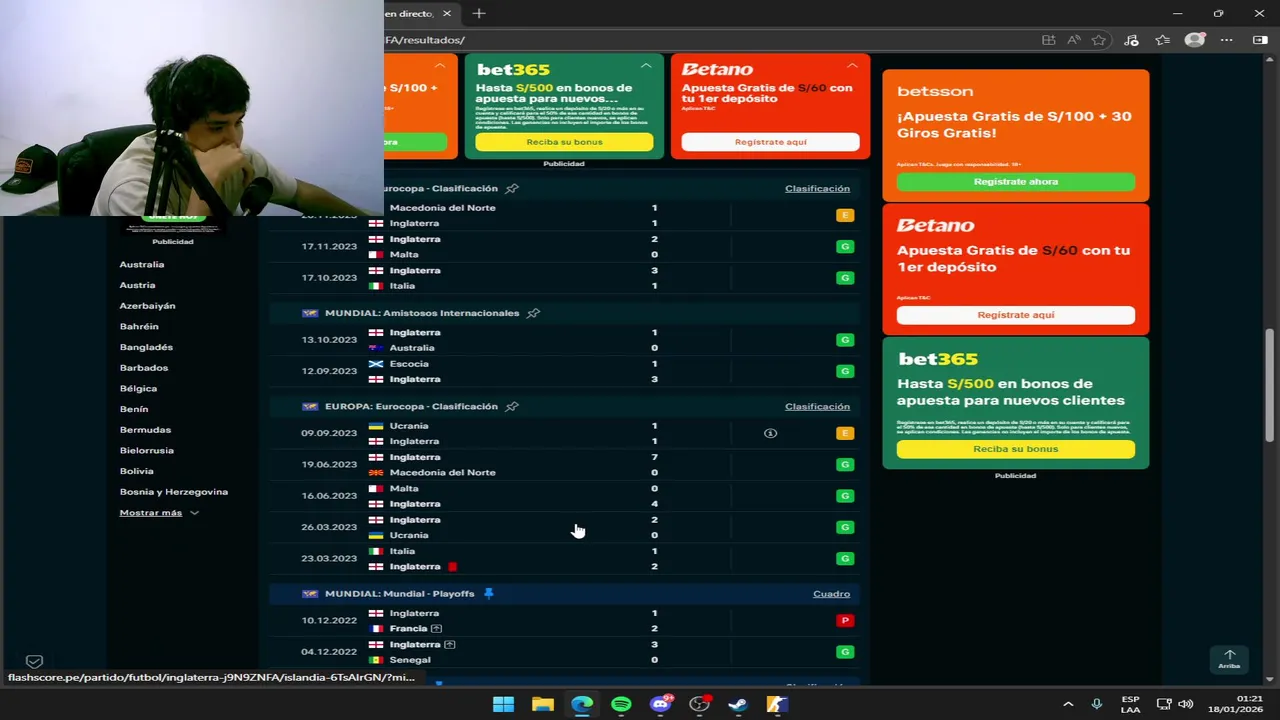Pin the second EUROPA: Eurocopa - Clasificación league

512,406
